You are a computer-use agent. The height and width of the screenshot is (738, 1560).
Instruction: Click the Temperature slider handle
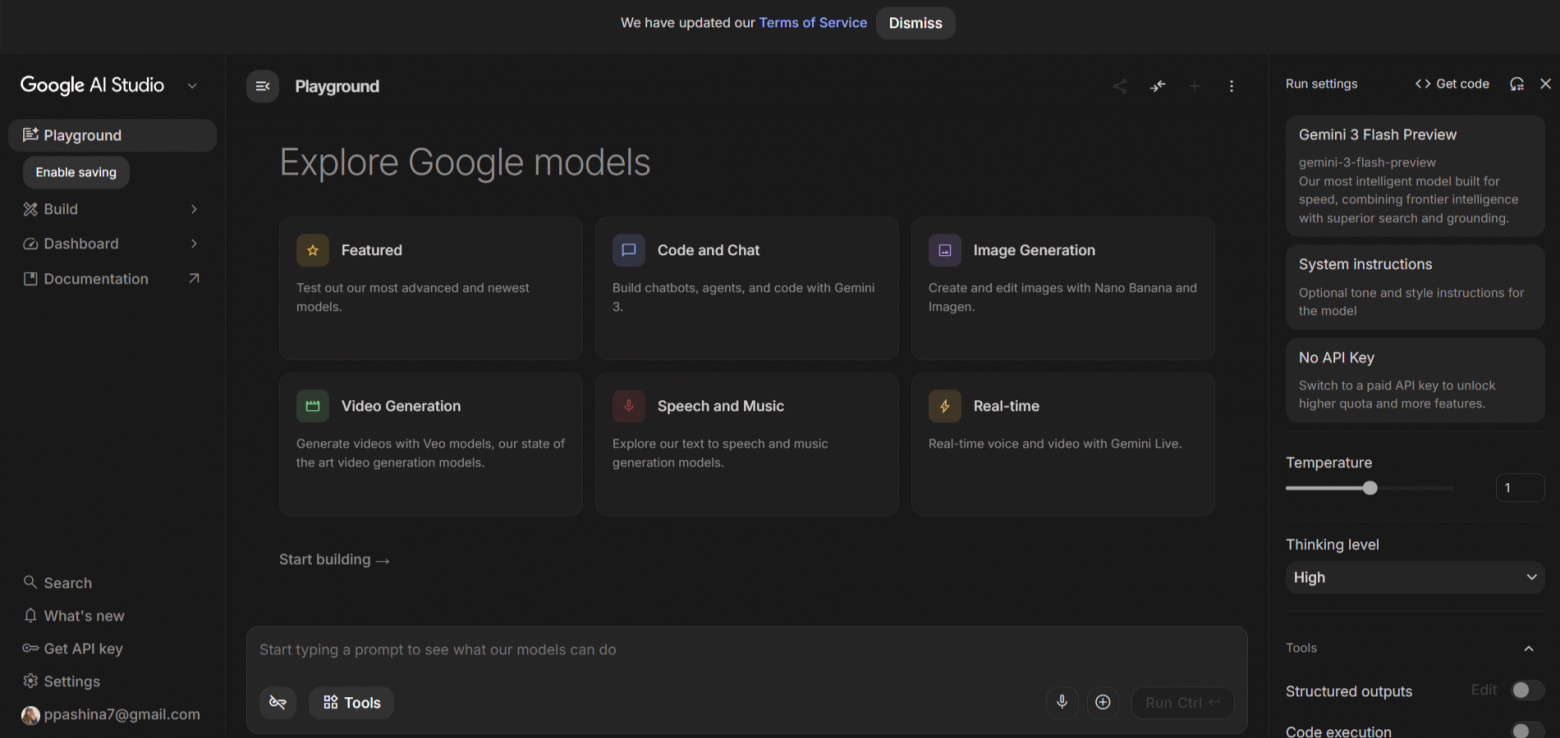1370,488
